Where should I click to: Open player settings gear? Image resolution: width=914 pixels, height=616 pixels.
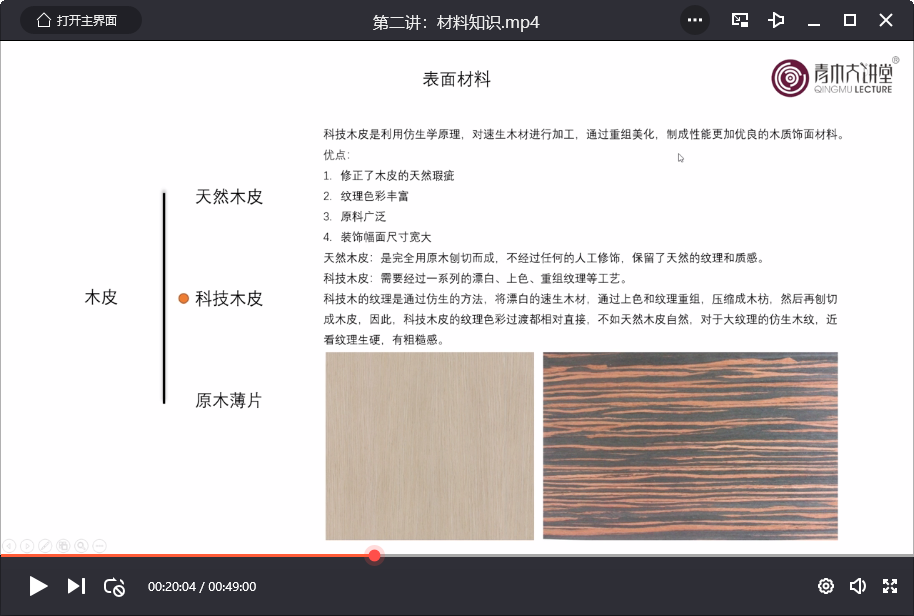pyautogui.click(x=826, y=586)
